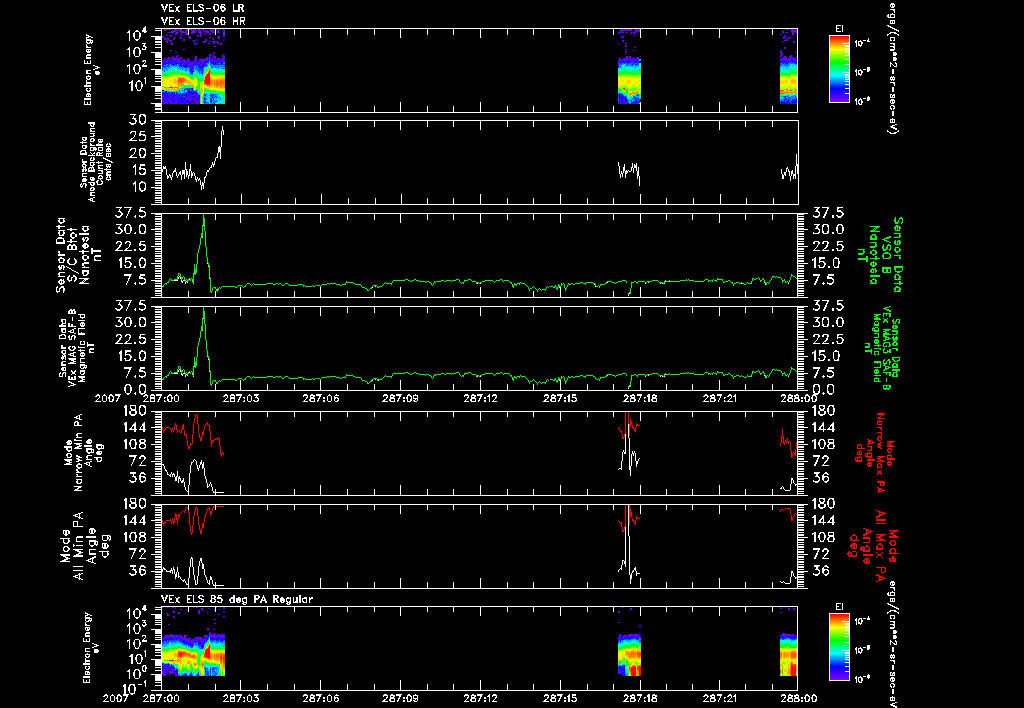
Task: Click the '287:03' label on the bottom time axis
Action: 242,698
